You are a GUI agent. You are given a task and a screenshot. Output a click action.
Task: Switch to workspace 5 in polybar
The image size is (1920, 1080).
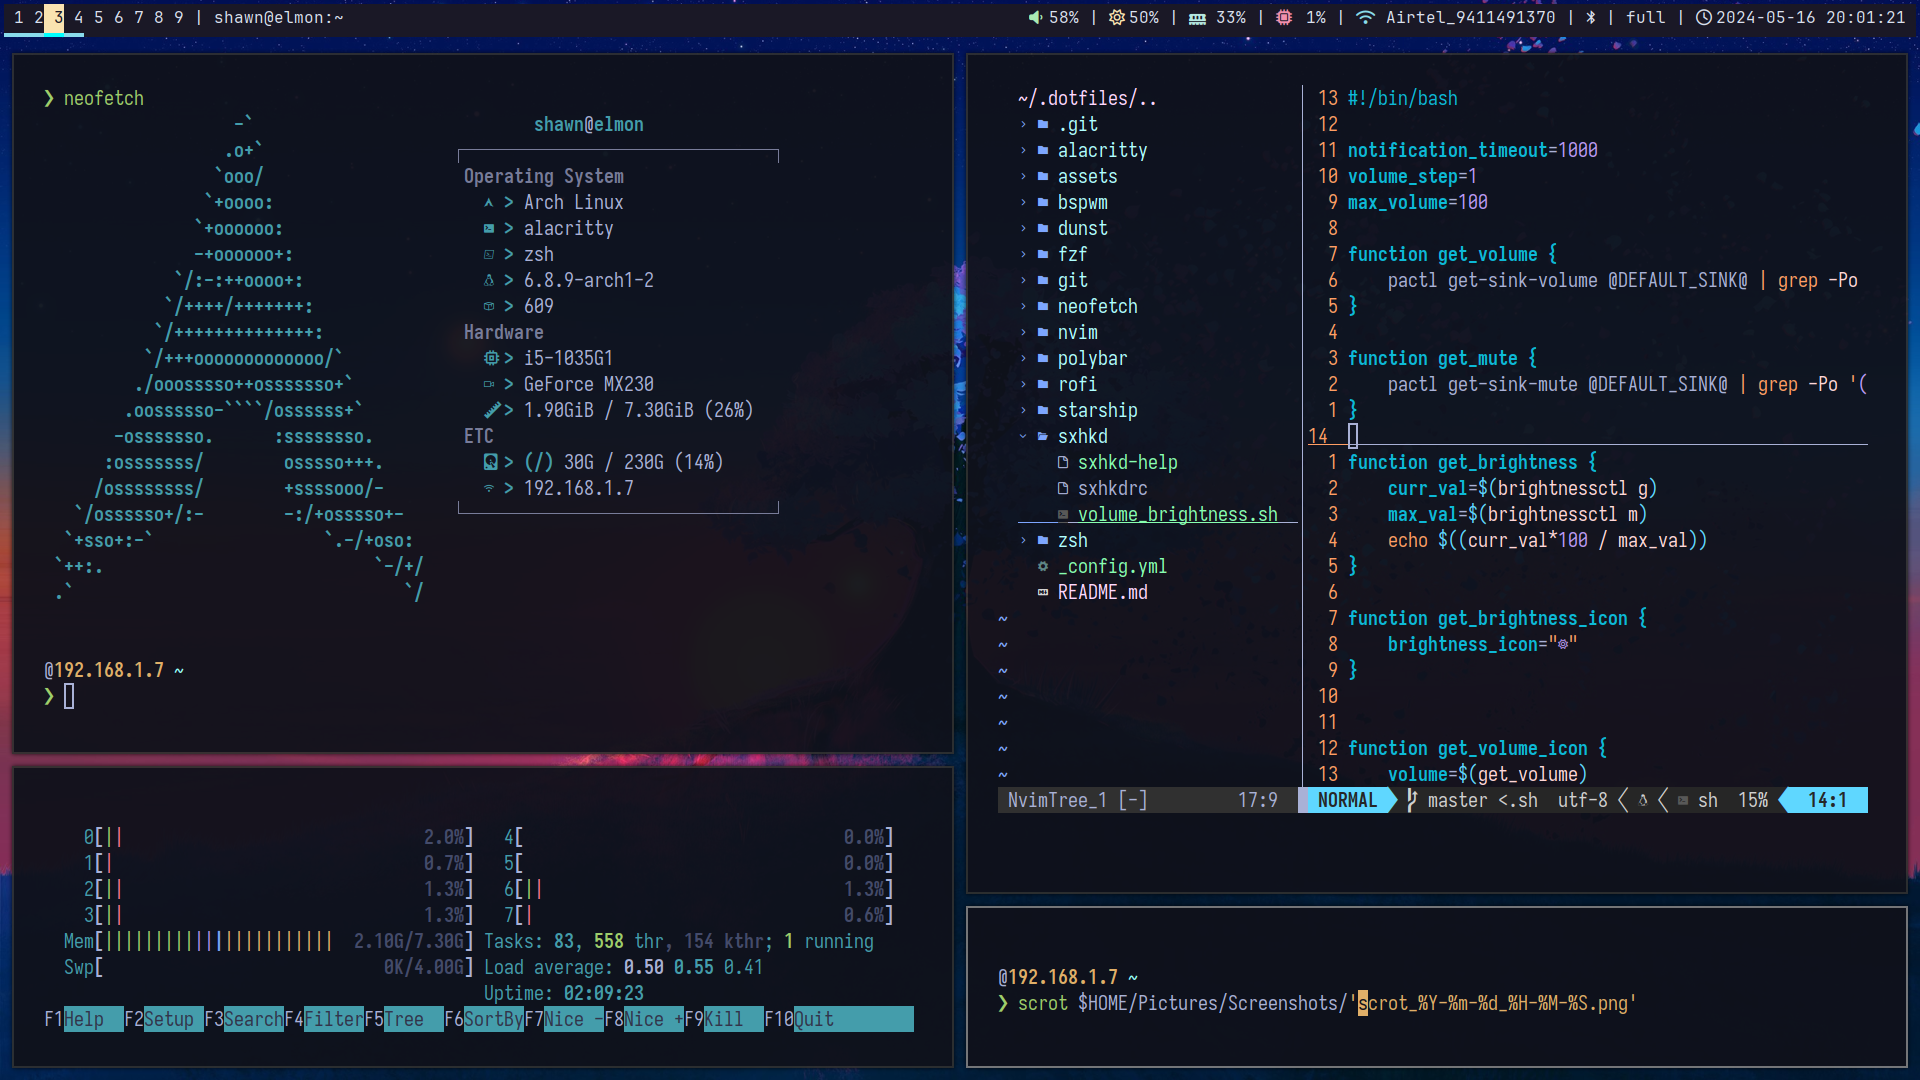(x=99, y=17)
